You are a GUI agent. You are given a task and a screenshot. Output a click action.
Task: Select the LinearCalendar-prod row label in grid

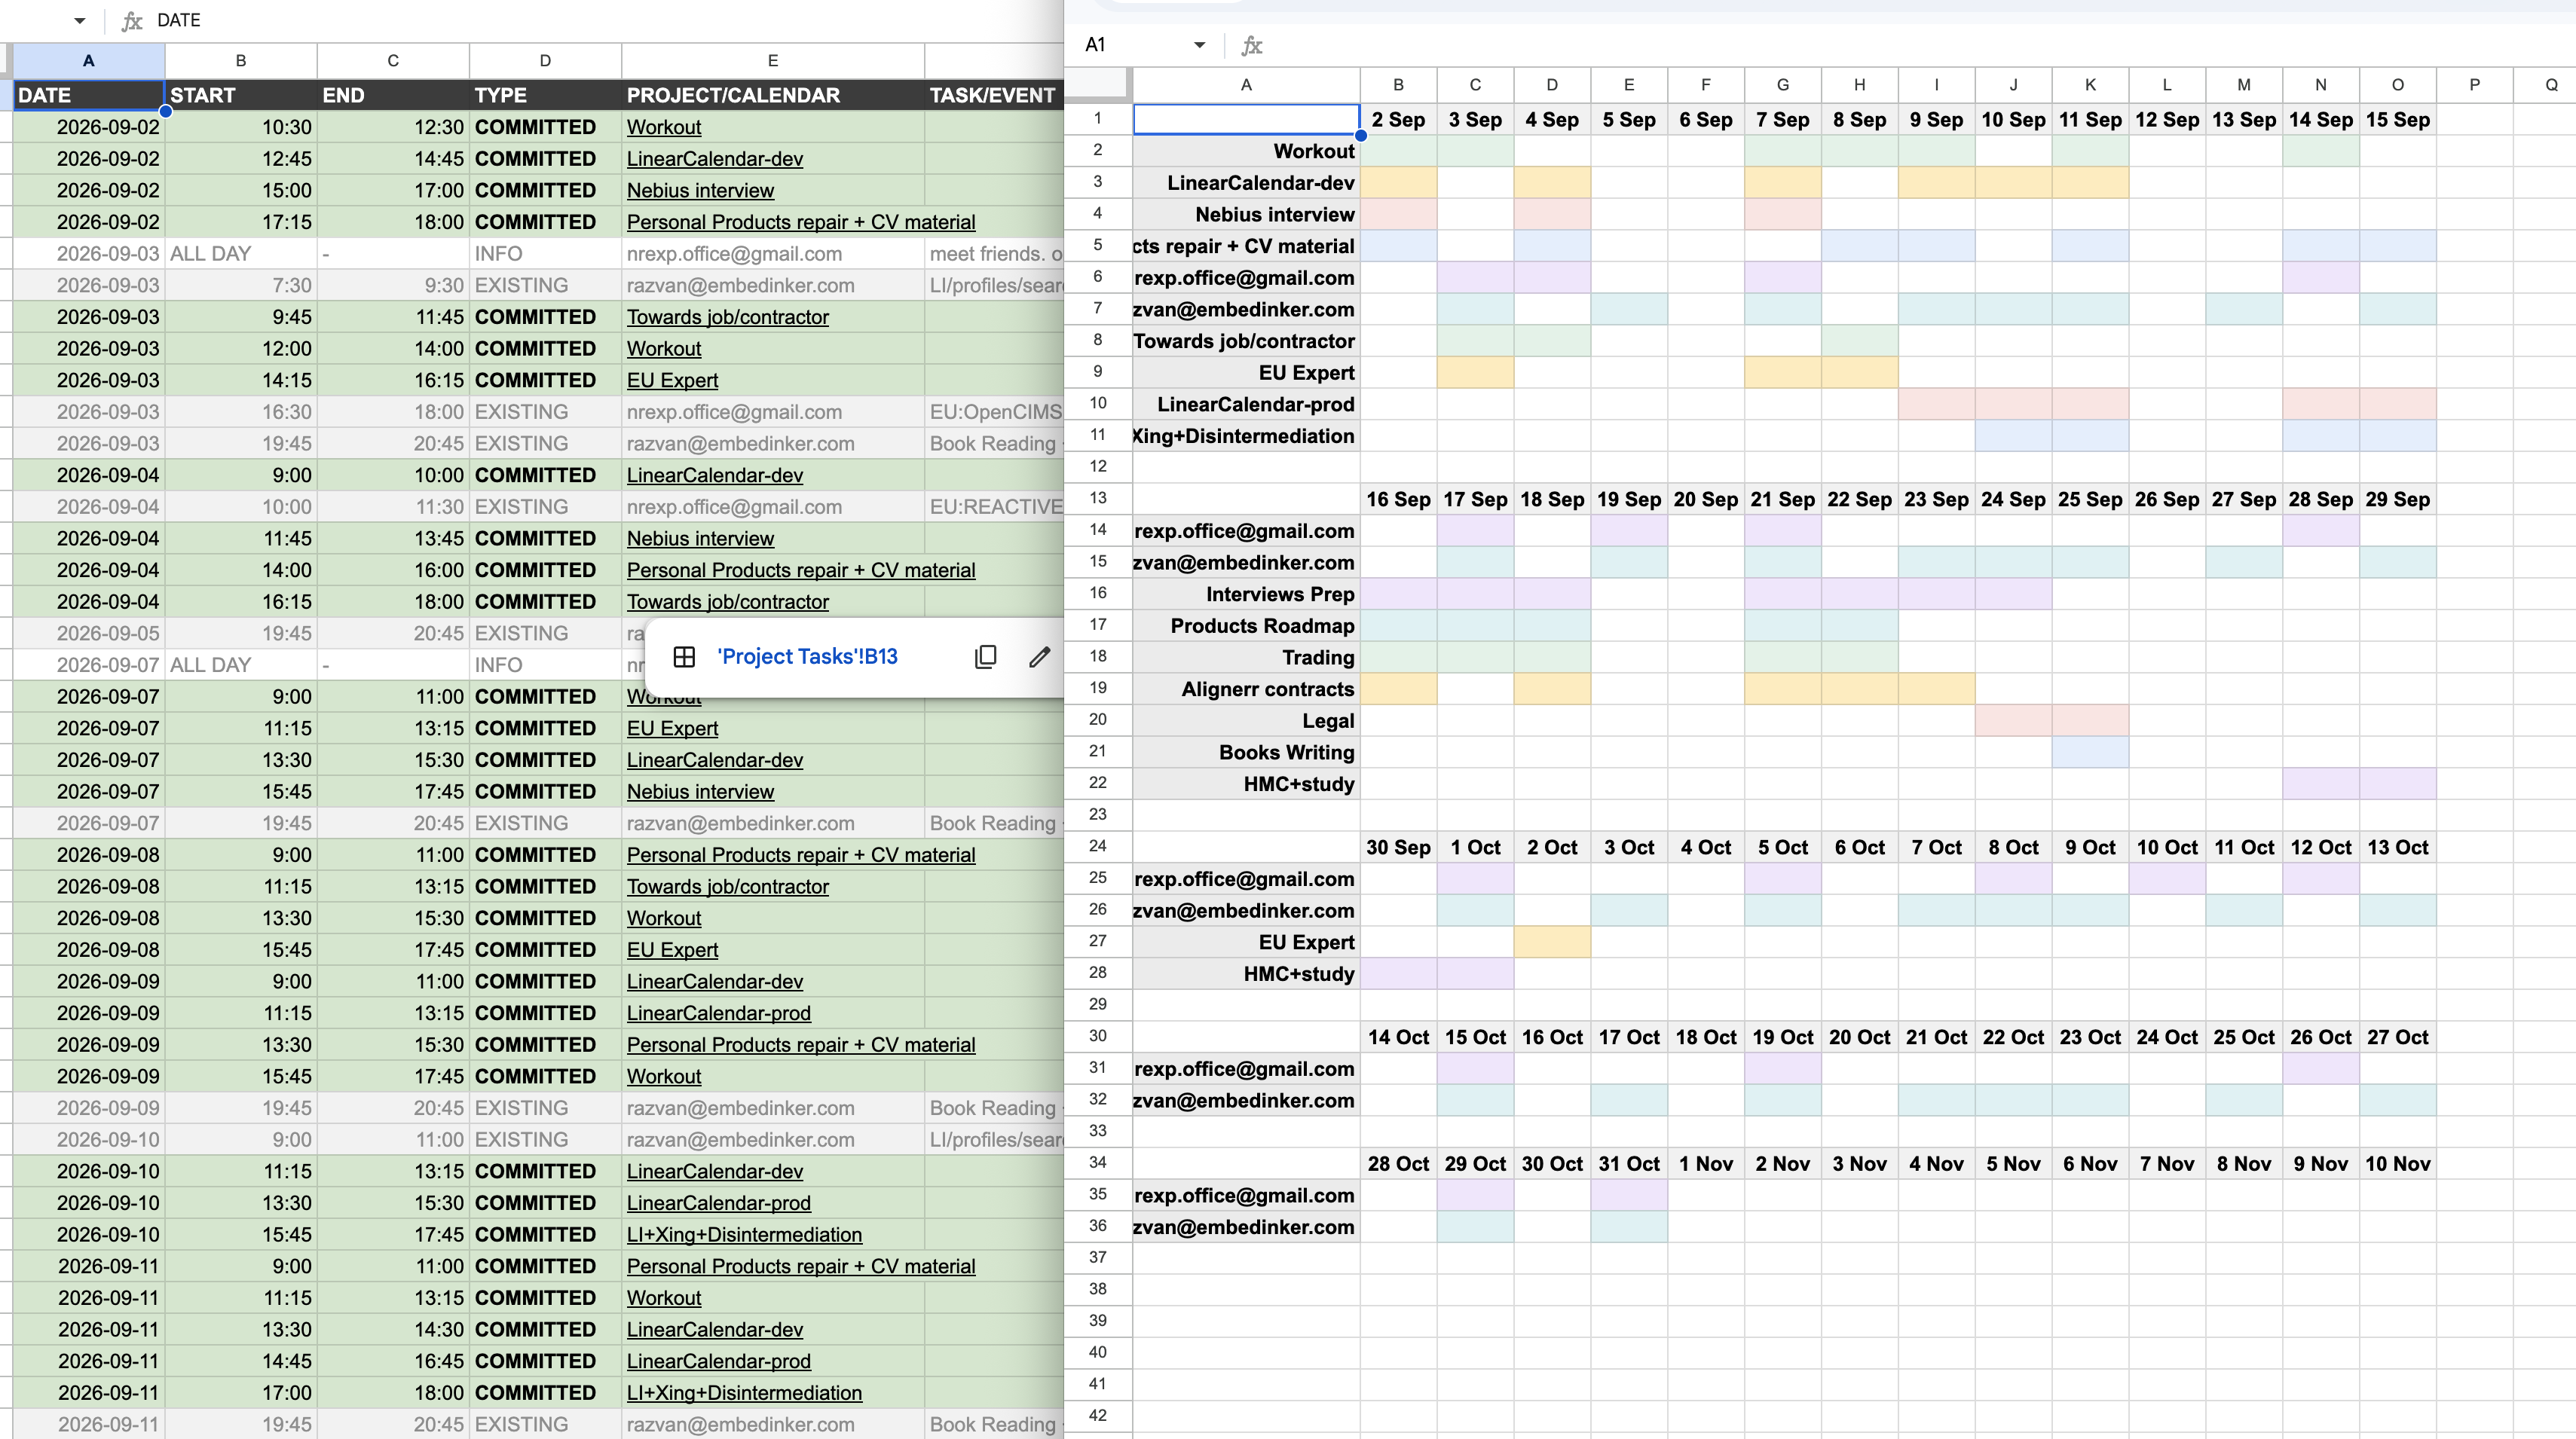coord(1246,404)
